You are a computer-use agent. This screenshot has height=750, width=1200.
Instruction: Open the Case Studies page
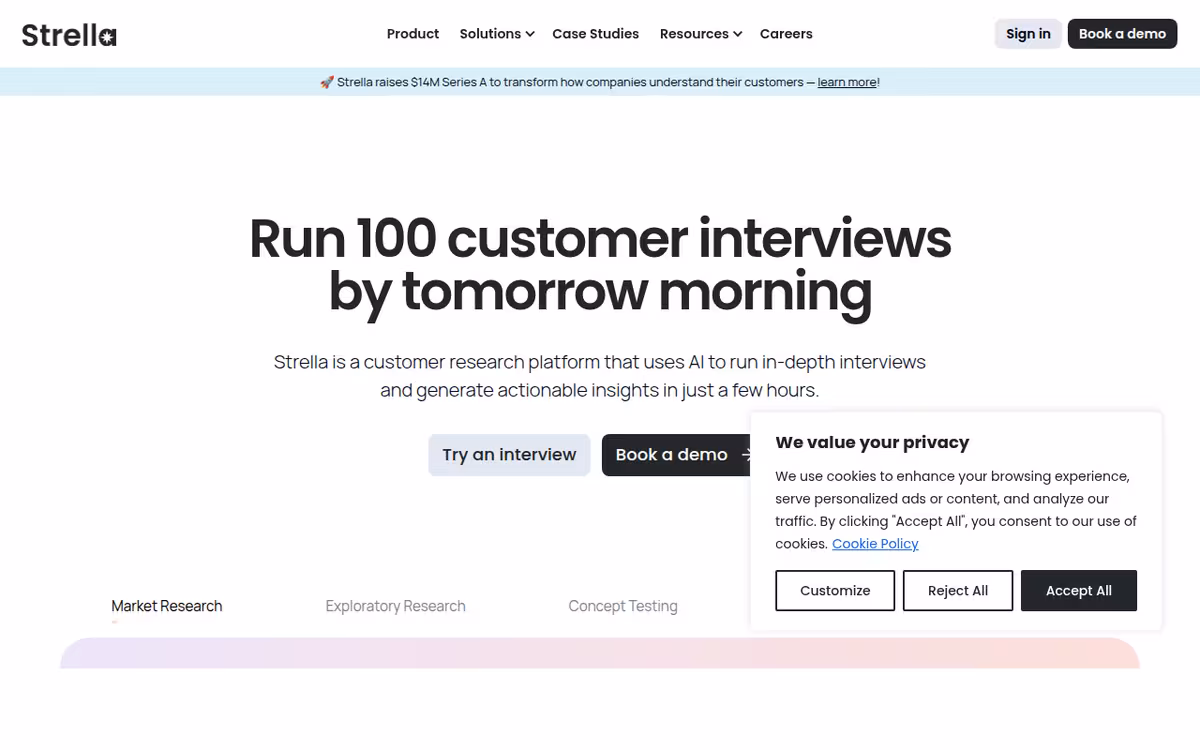(x=596, y=34)
